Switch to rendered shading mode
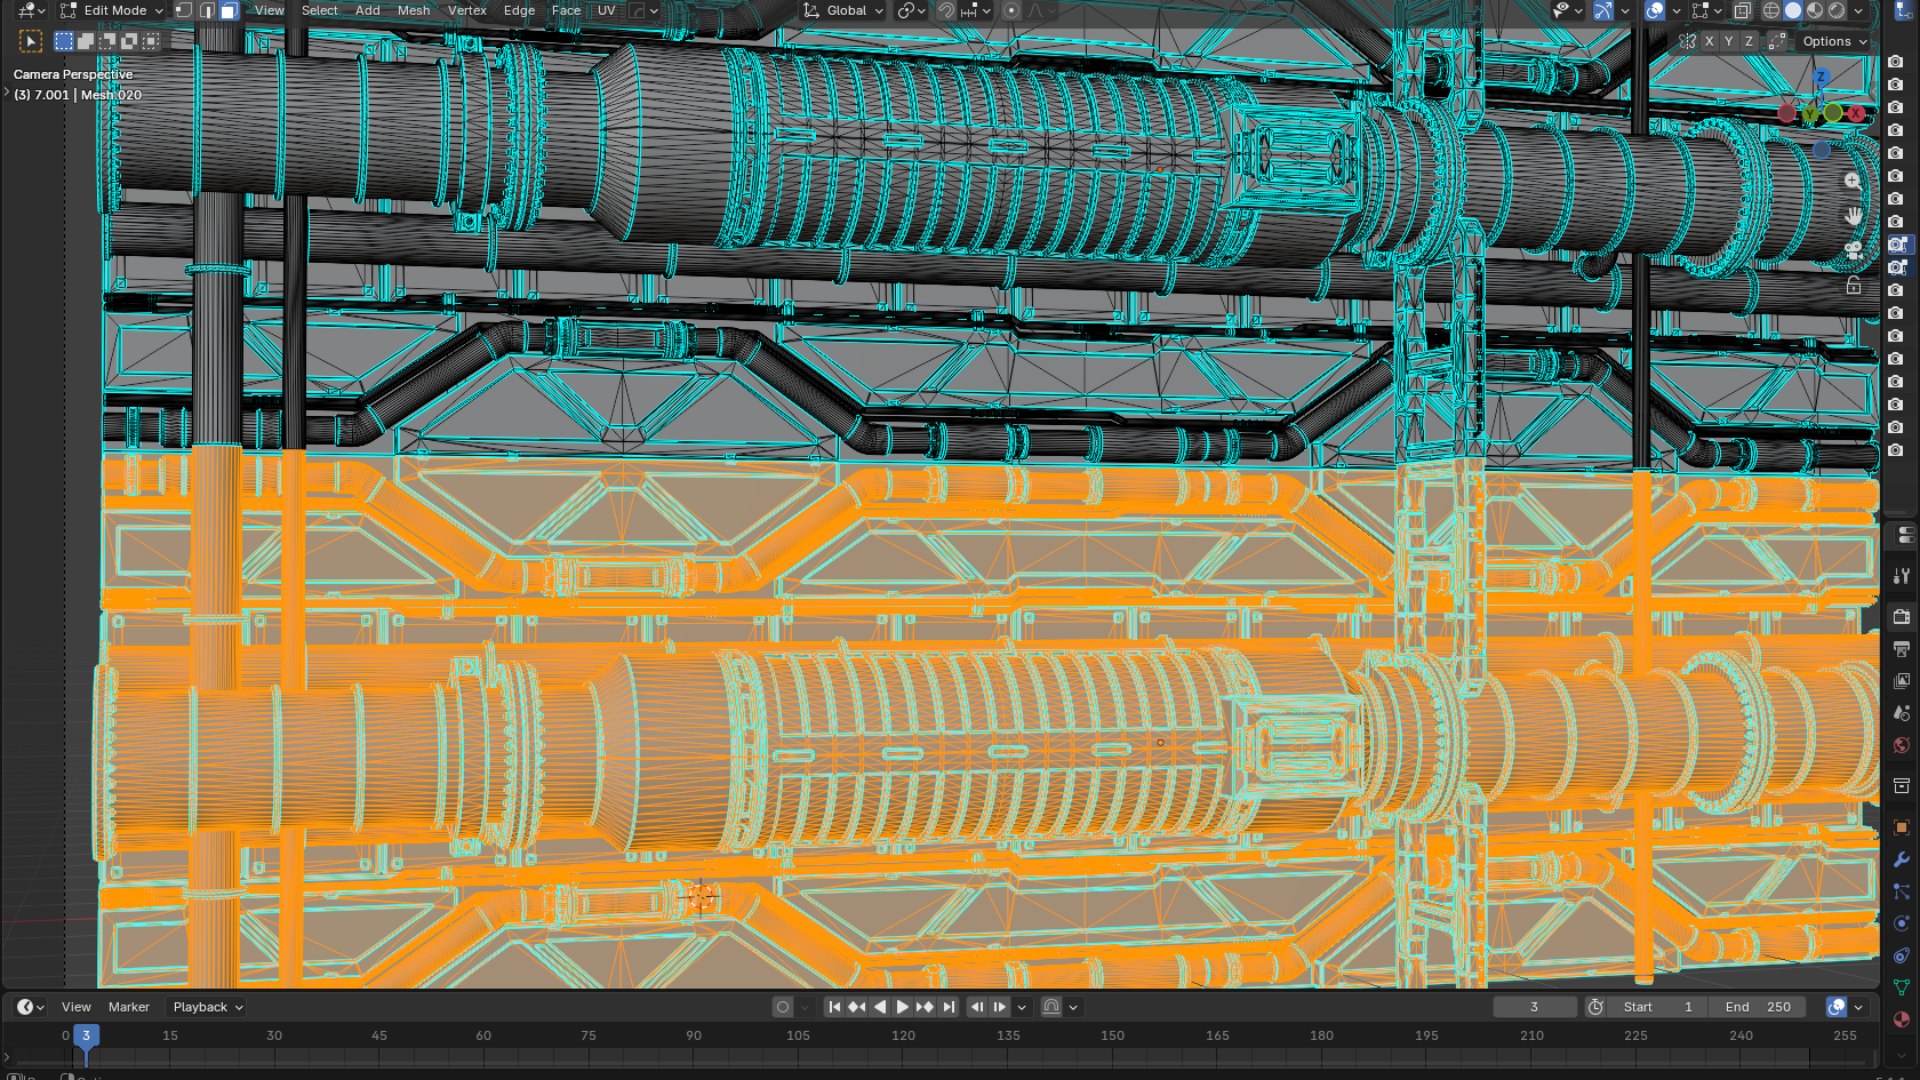Viewport: 1920px width, 1080px height. (x=1837, y=11)
